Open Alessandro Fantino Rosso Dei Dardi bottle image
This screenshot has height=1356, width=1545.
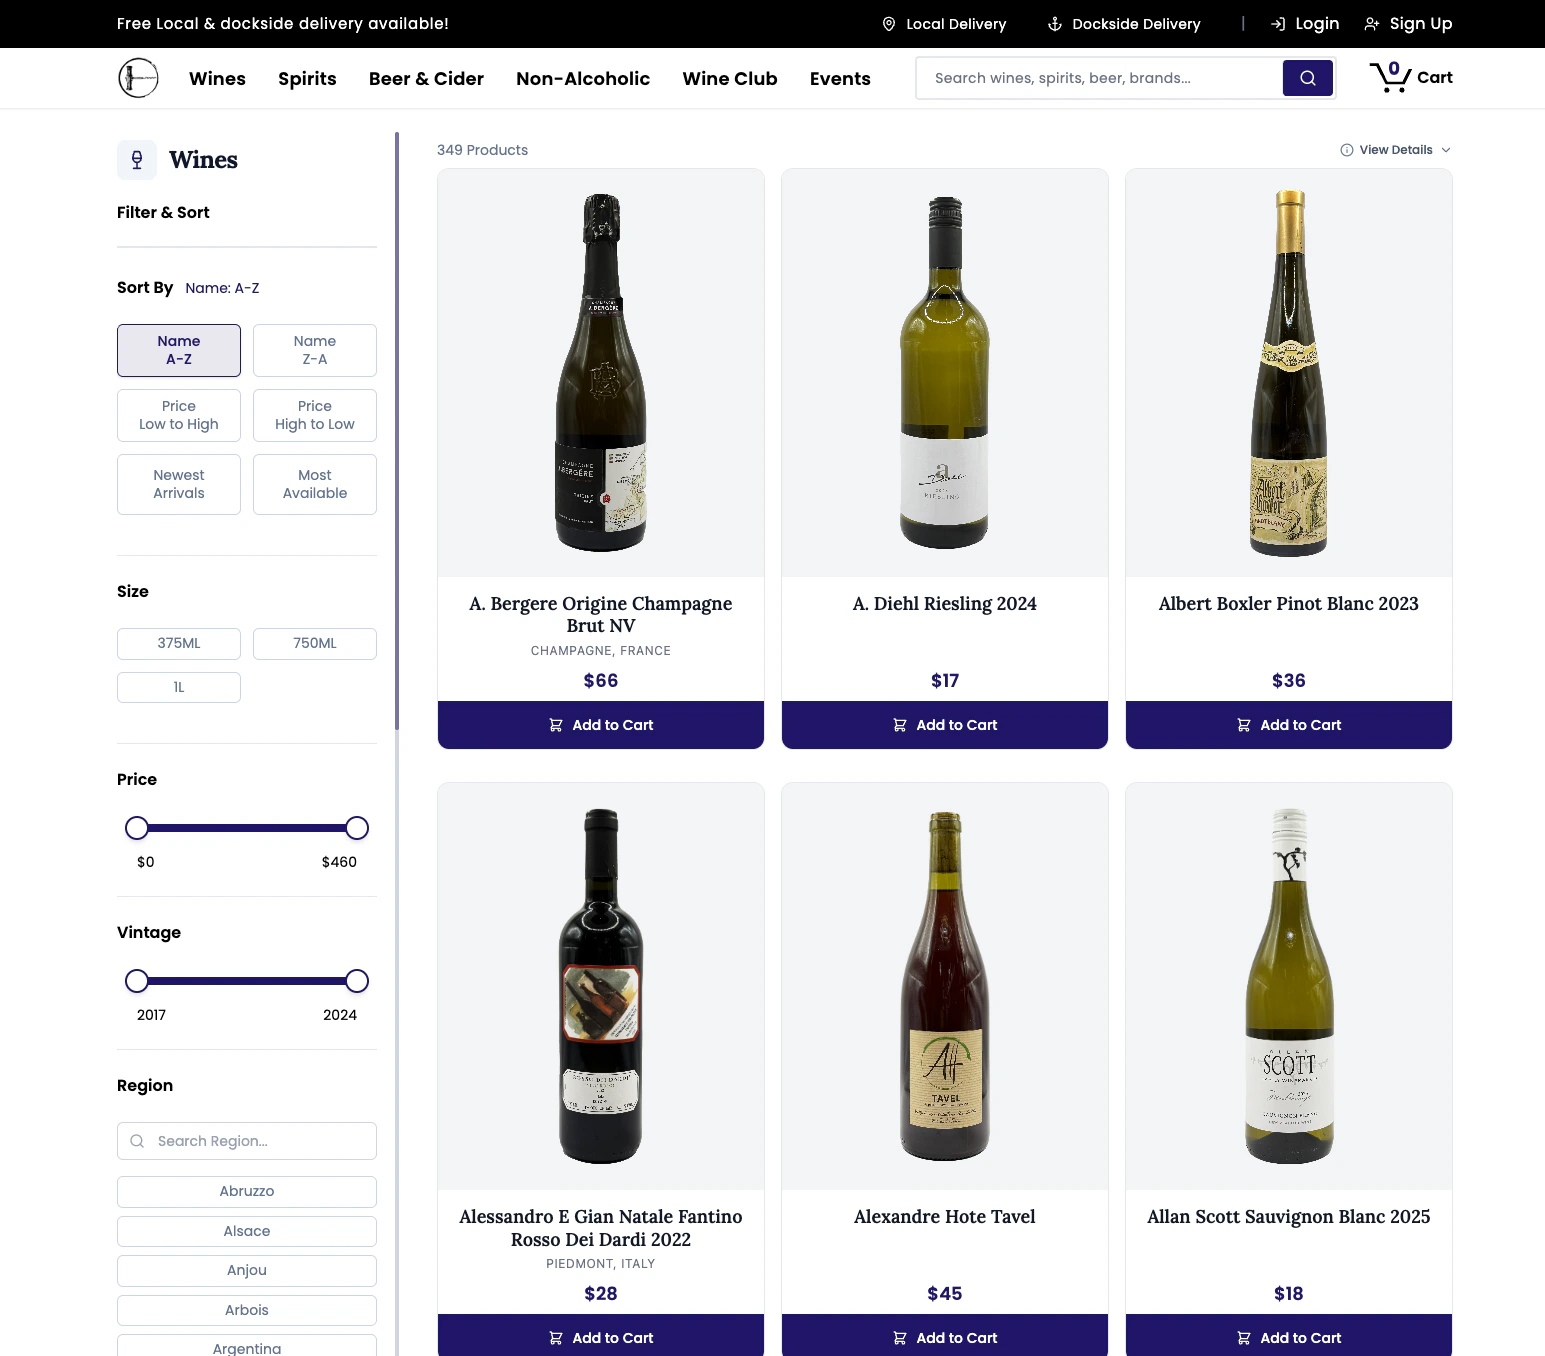[601, 986]
